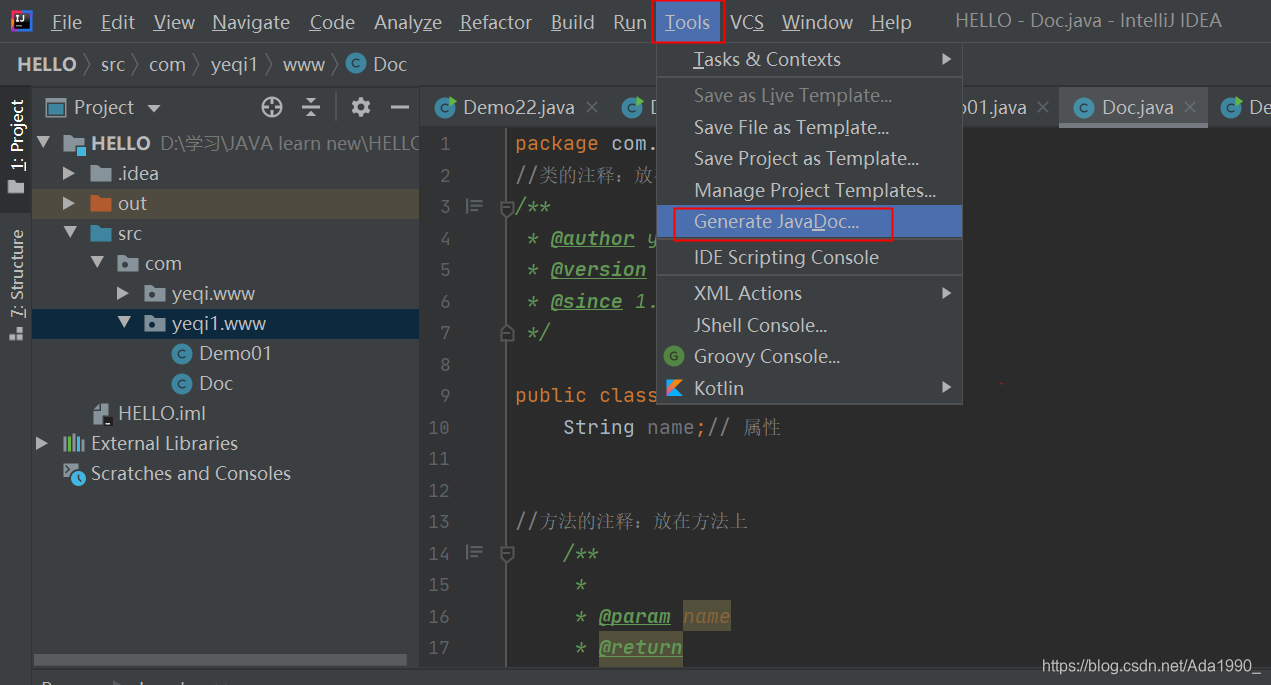The width and height of the screenshot is (1271, 685).
Task: Click the .idea folder icon
Action: pos(101,173)
